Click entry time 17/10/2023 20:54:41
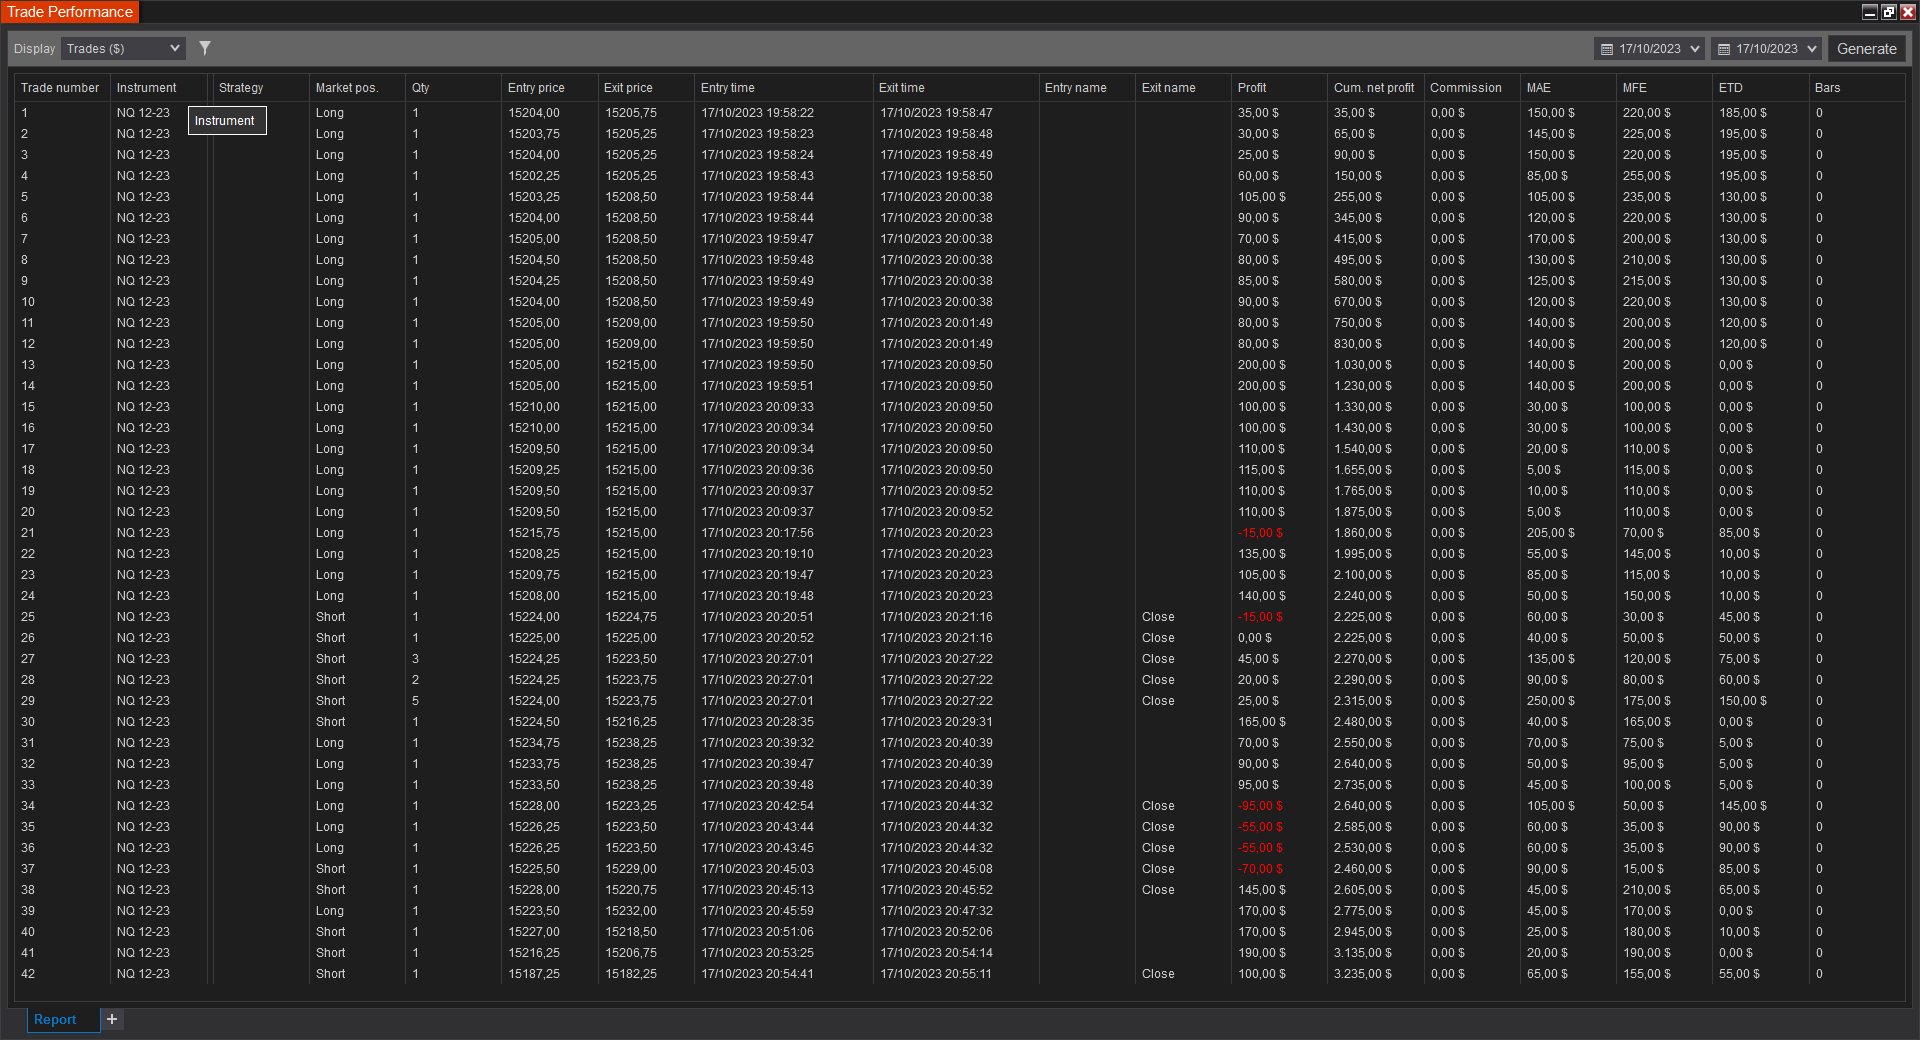1920x1040 pixels. point(758,974)
